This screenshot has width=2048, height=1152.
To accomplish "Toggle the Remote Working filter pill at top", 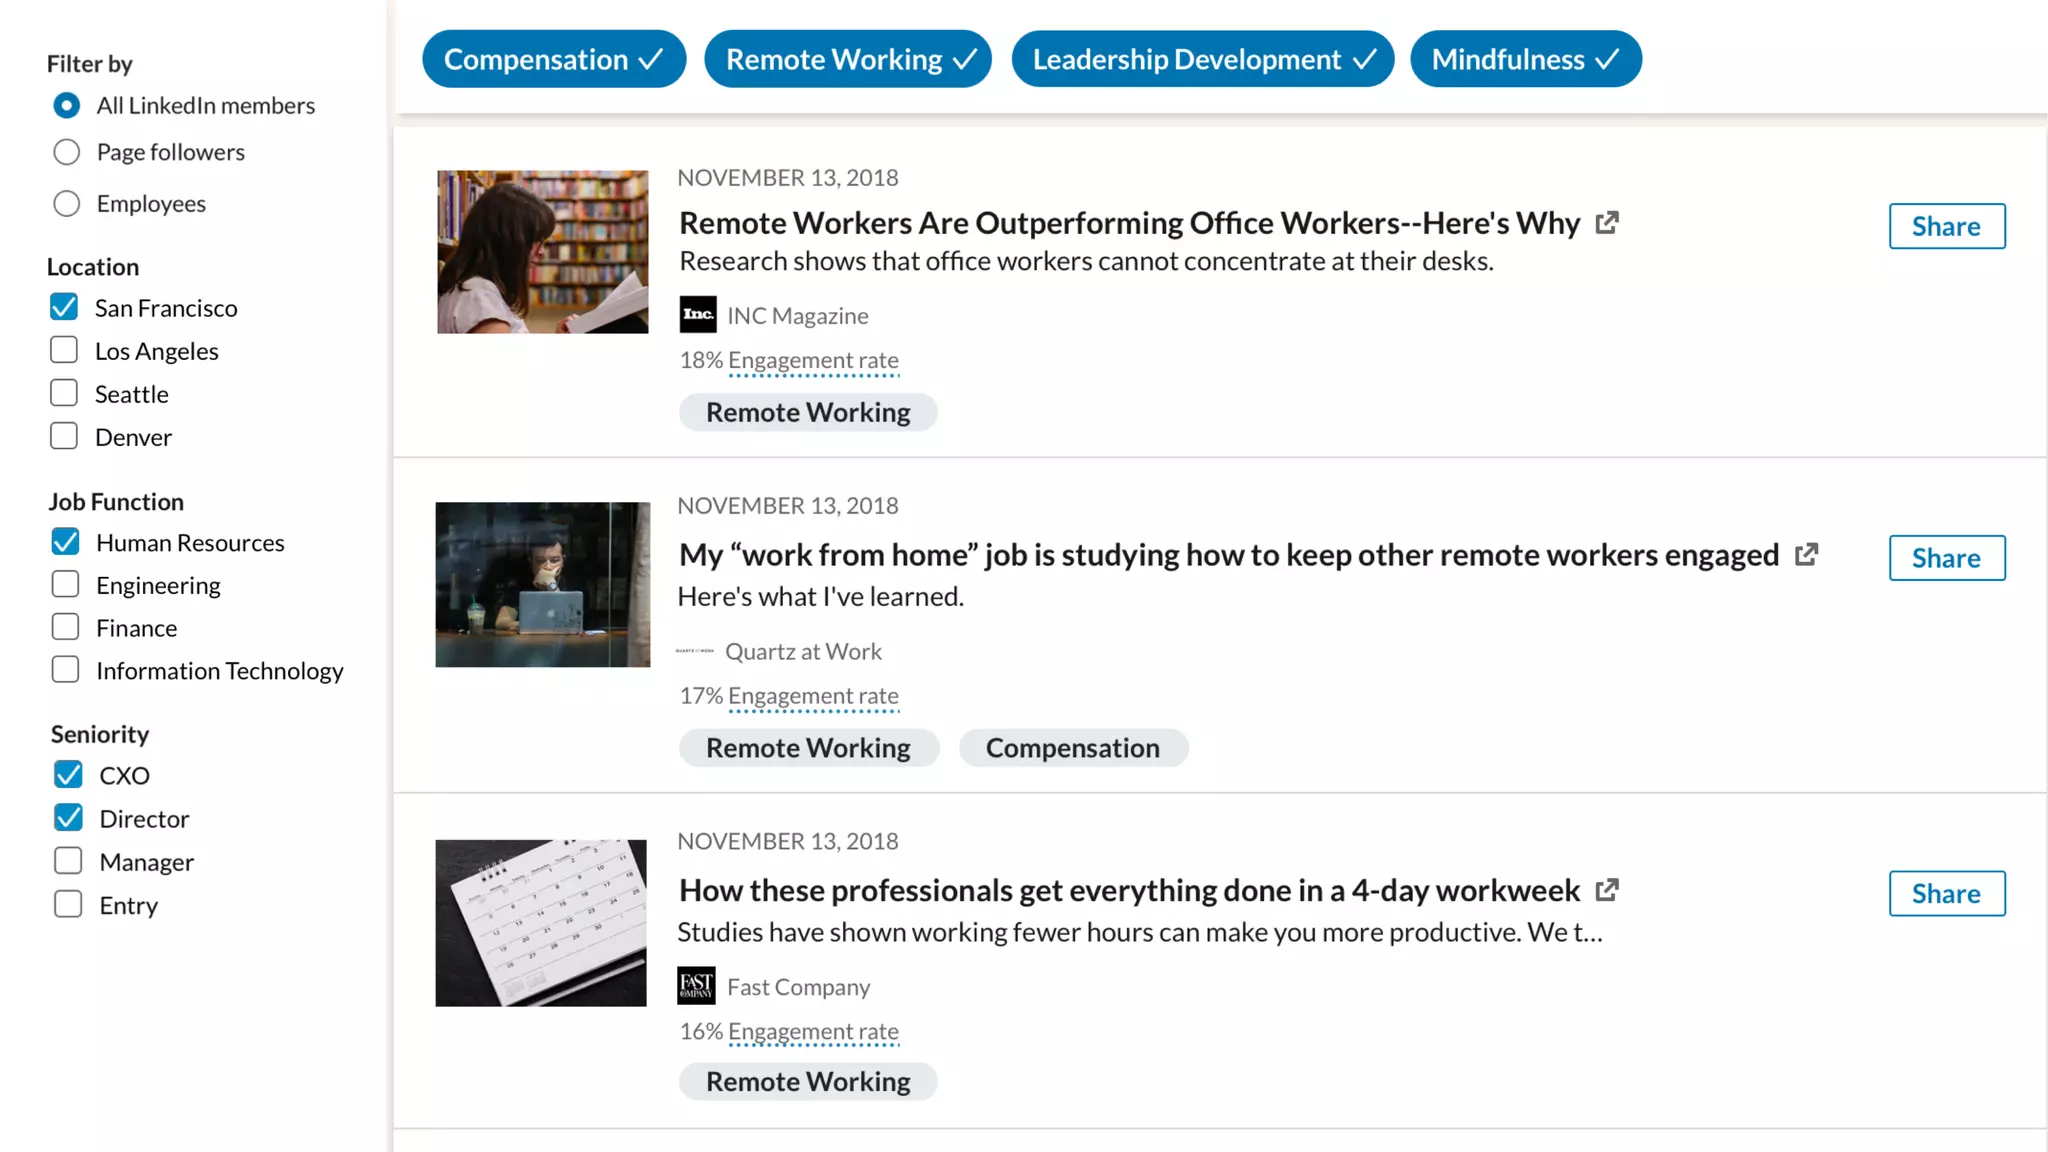I will point(848,59).
